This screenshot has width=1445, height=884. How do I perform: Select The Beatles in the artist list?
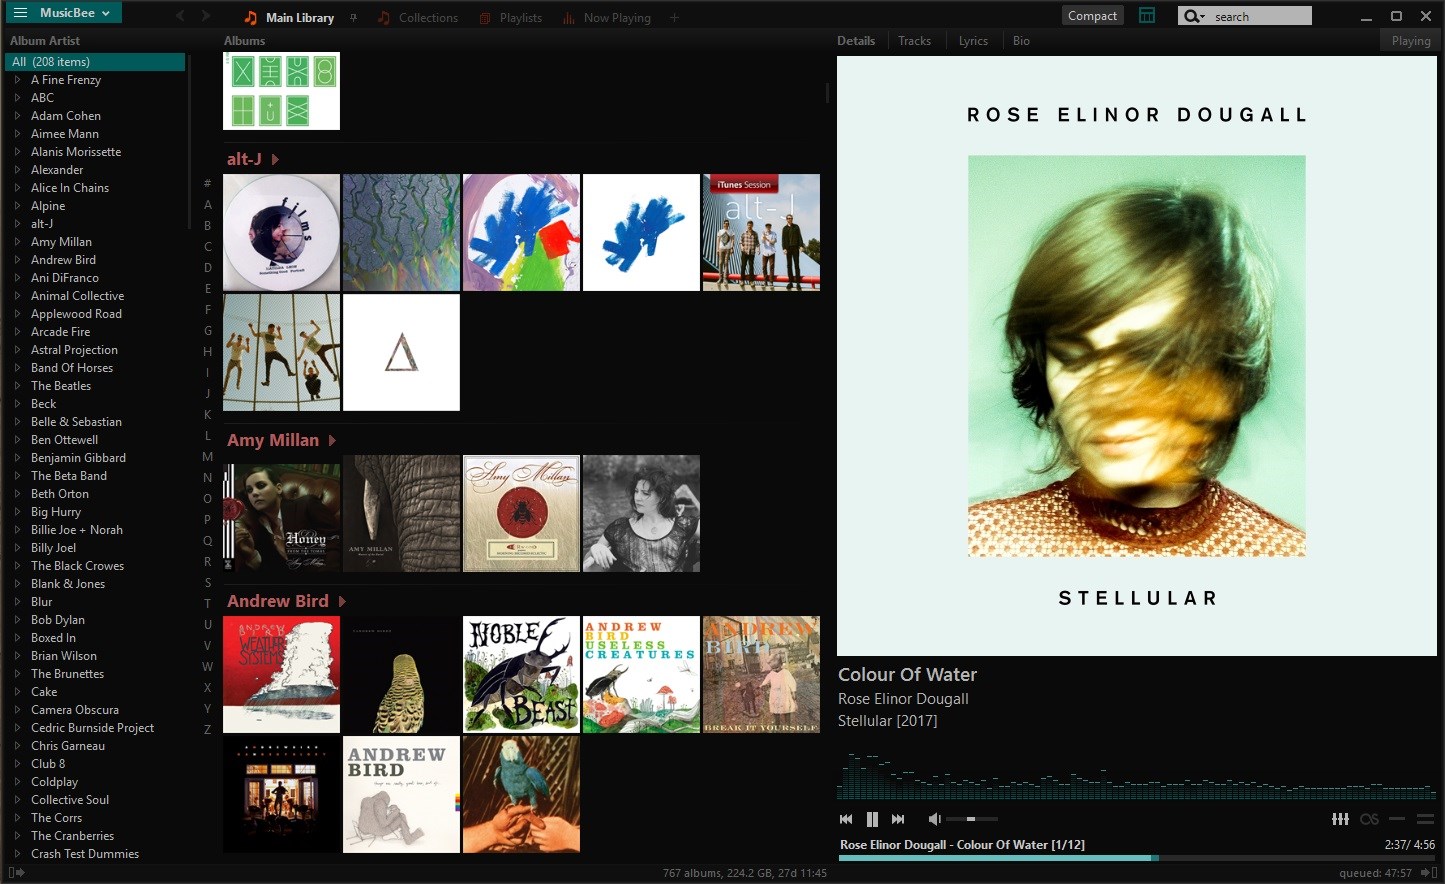(60, 385)
